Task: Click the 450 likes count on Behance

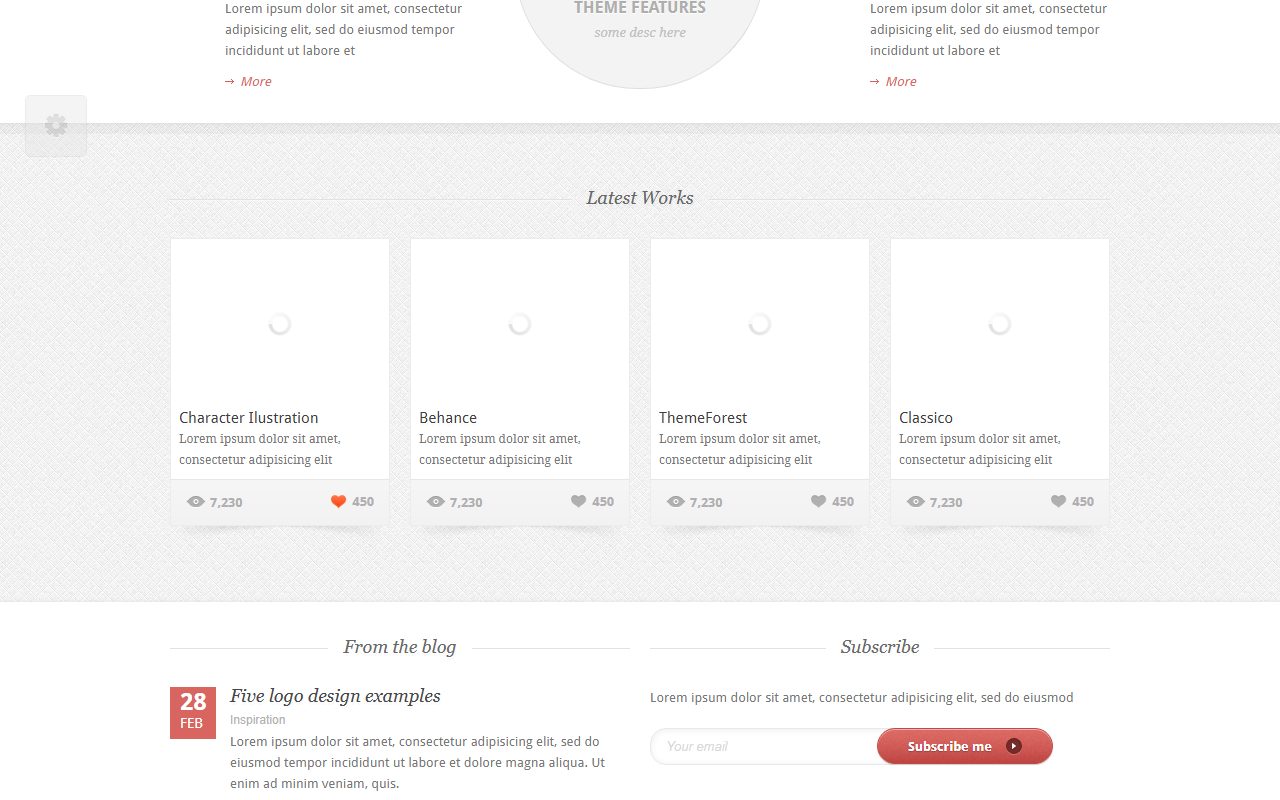Action: pyautogui.click(x=603, y=502)
